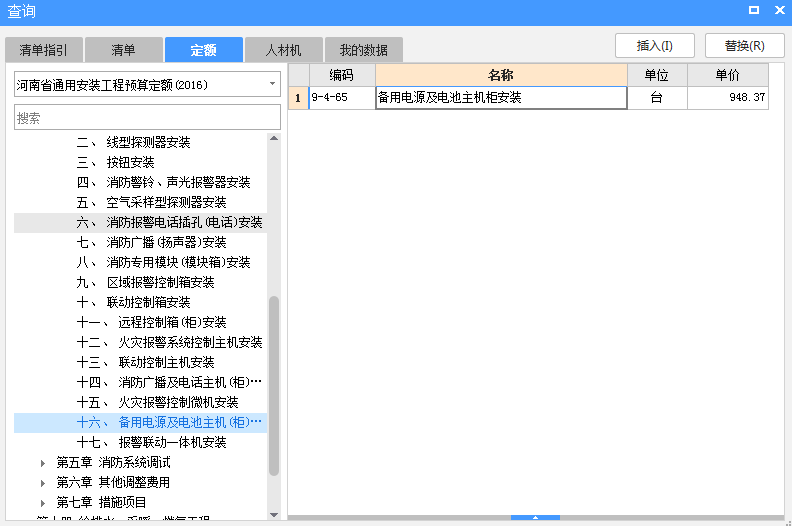Select 十五、火灾报警控制微机安装
The height and width of the screenshot is (526, 792).
[x=157, y=403]
